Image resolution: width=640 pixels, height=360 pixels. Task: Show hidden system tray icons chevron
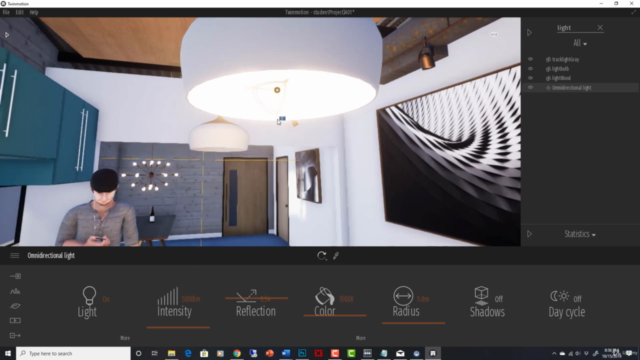point(554,353)
